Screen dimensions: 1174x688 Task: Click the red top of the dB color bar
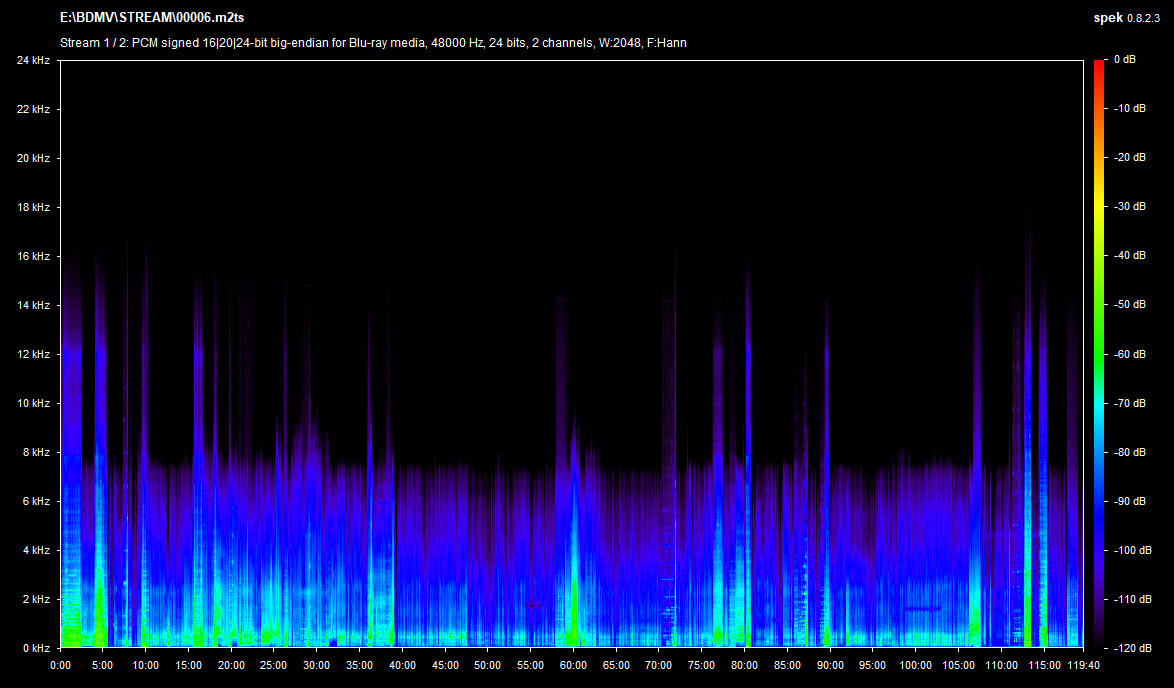point(1099,66)
